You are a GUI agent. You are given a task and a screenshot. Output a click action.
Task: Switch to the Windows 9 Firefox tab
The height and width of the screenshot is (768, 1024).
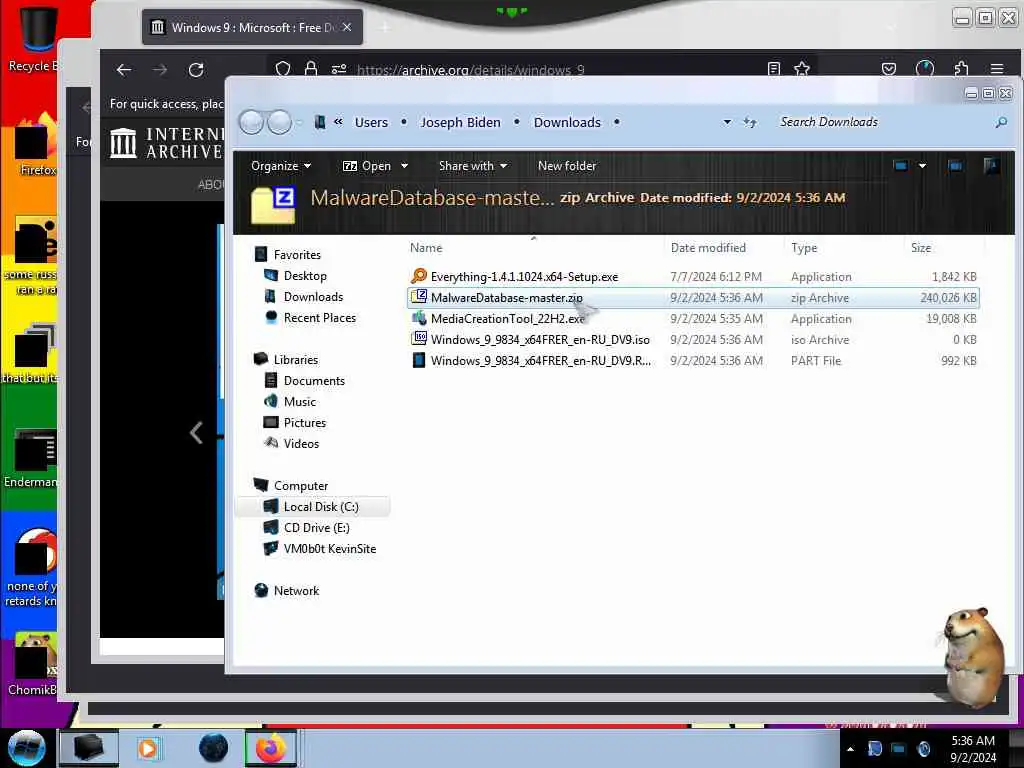point(252,27)
